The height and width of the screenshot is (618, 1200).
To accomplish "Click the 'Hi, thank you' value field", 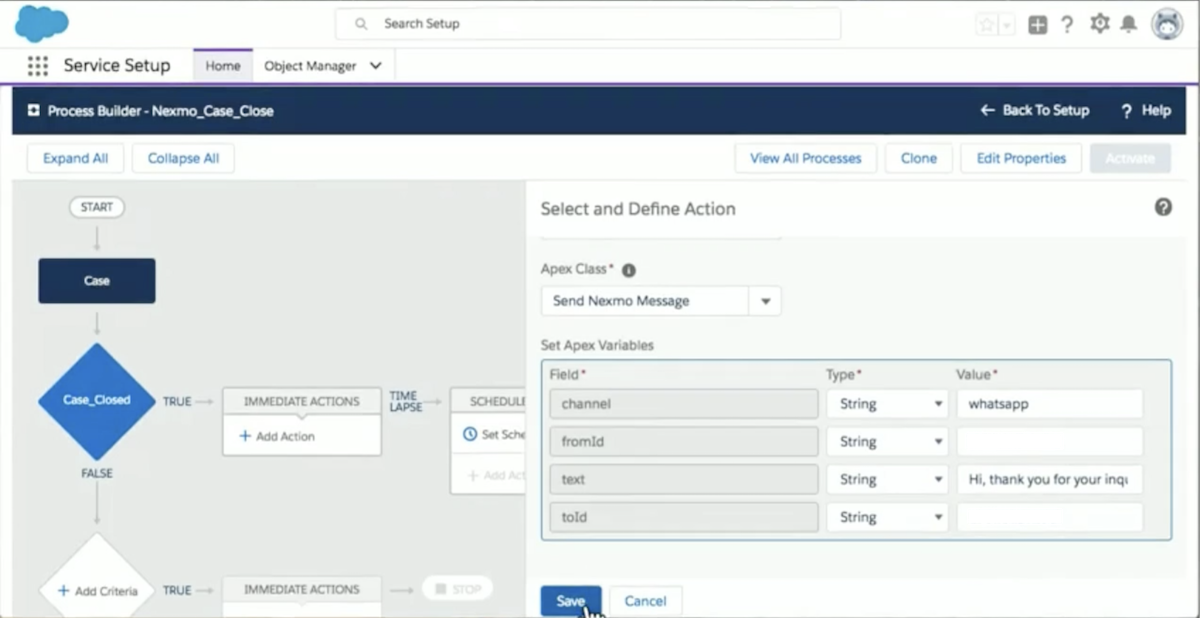I will pyautogui.click(x=1050, y=480).
